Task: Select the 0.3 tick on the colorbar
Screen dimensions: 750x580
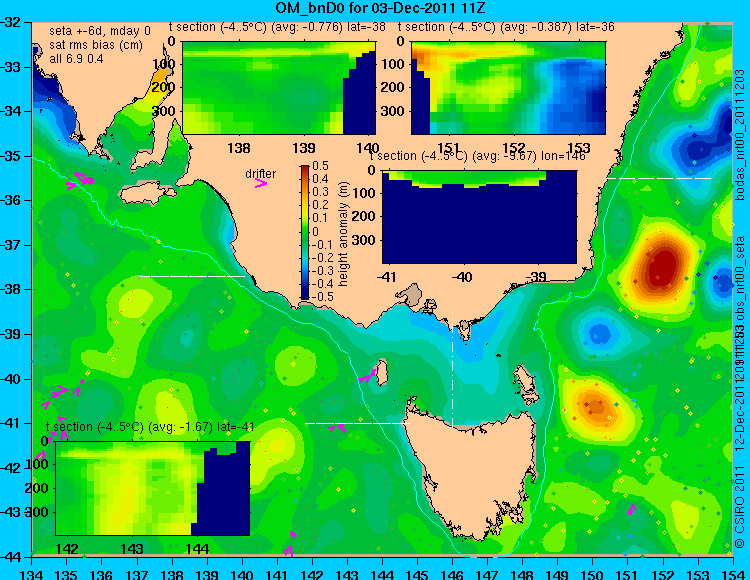Action: pyautogui.click(x=320, y=192)
